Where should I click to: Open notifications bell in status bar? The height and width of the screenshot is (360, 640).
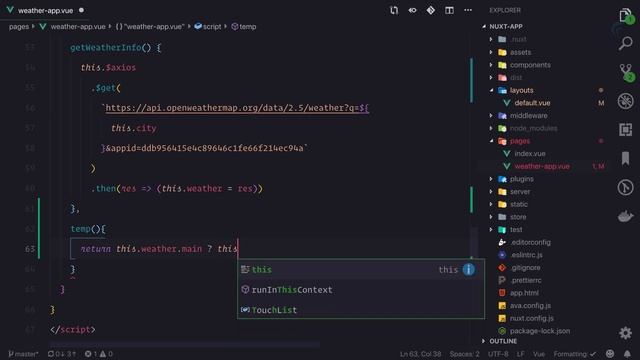point(627,354)
